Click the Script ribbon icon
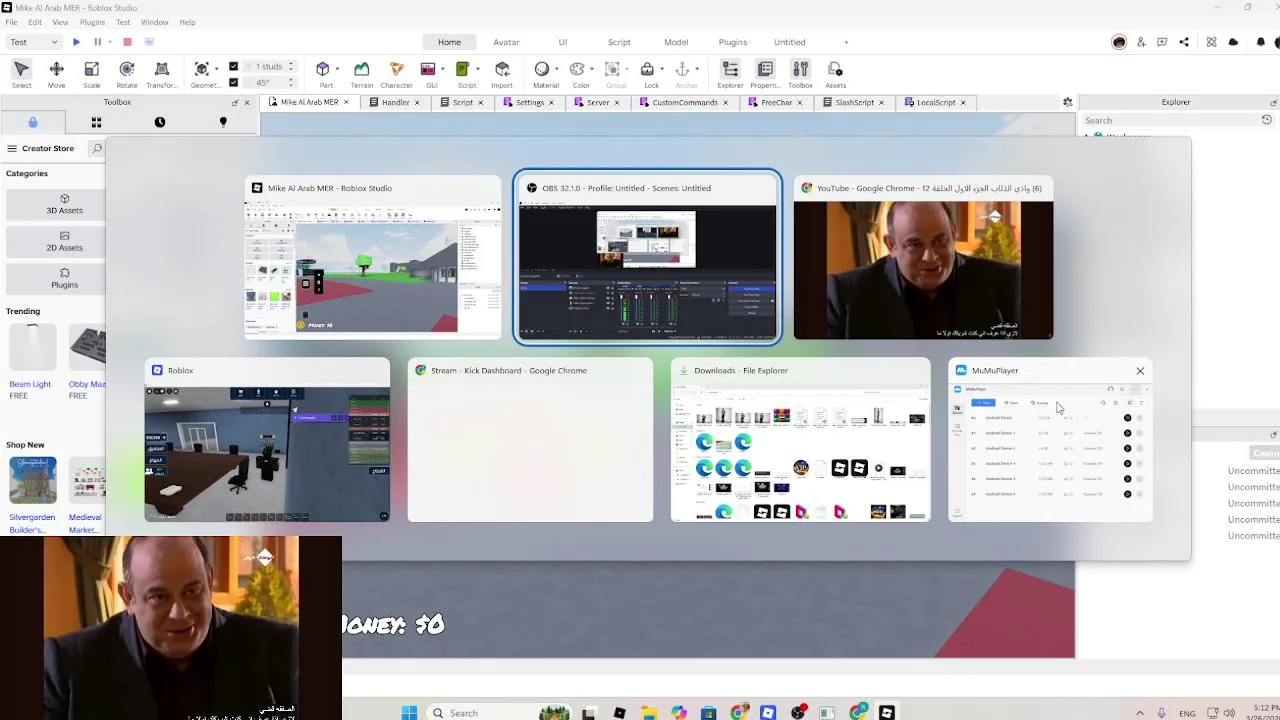1280x720 pixels. point(463,69)
